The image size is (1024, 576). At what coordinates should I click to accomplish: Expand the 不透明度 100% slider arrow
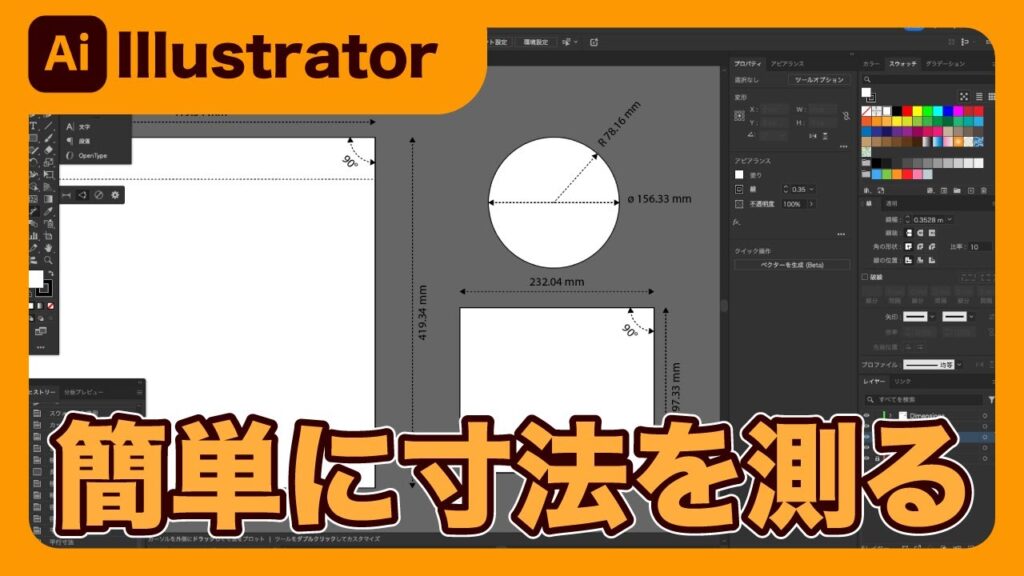811,204
